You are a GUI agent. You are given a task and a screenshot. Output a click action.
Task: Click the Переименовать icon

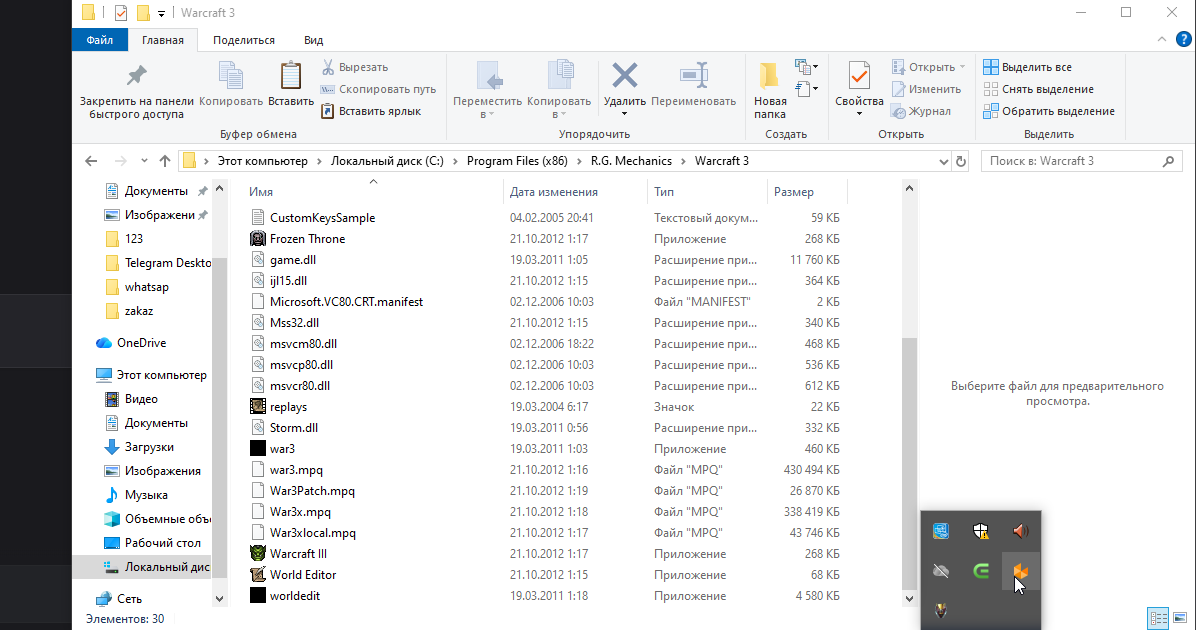pos(693,76)
